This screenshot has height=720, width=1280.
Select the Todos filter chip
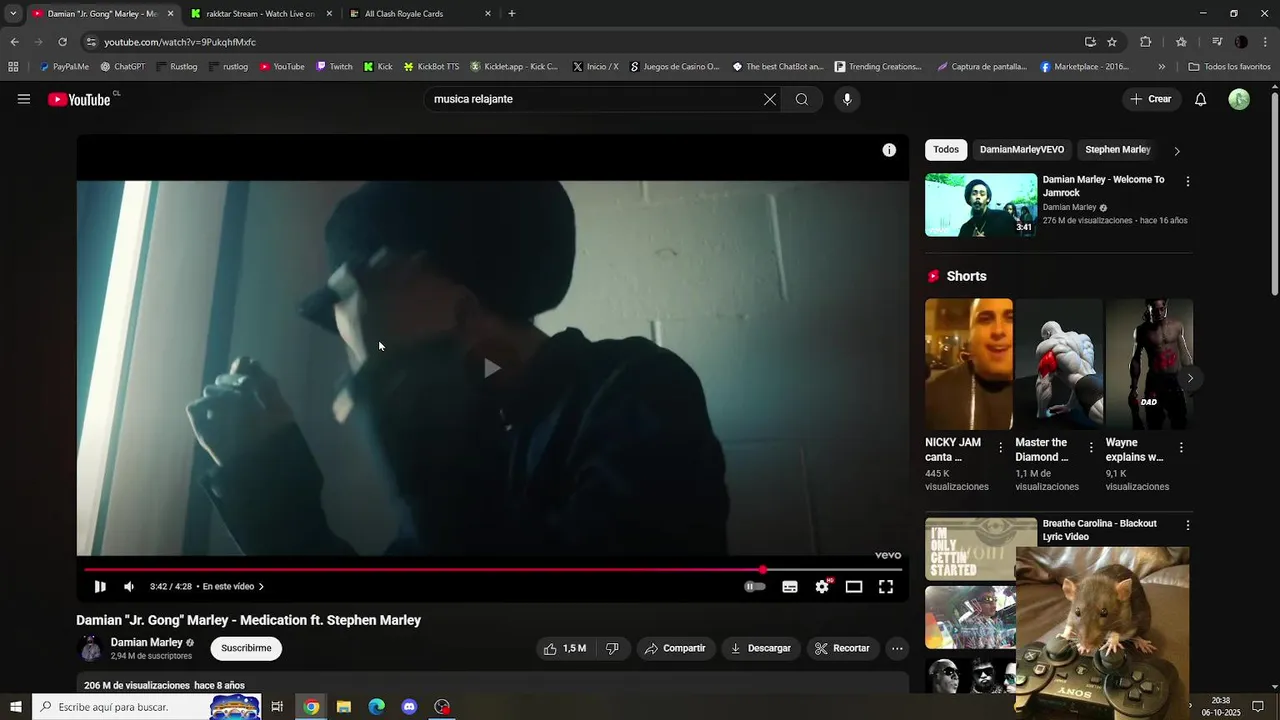(946, 150)
